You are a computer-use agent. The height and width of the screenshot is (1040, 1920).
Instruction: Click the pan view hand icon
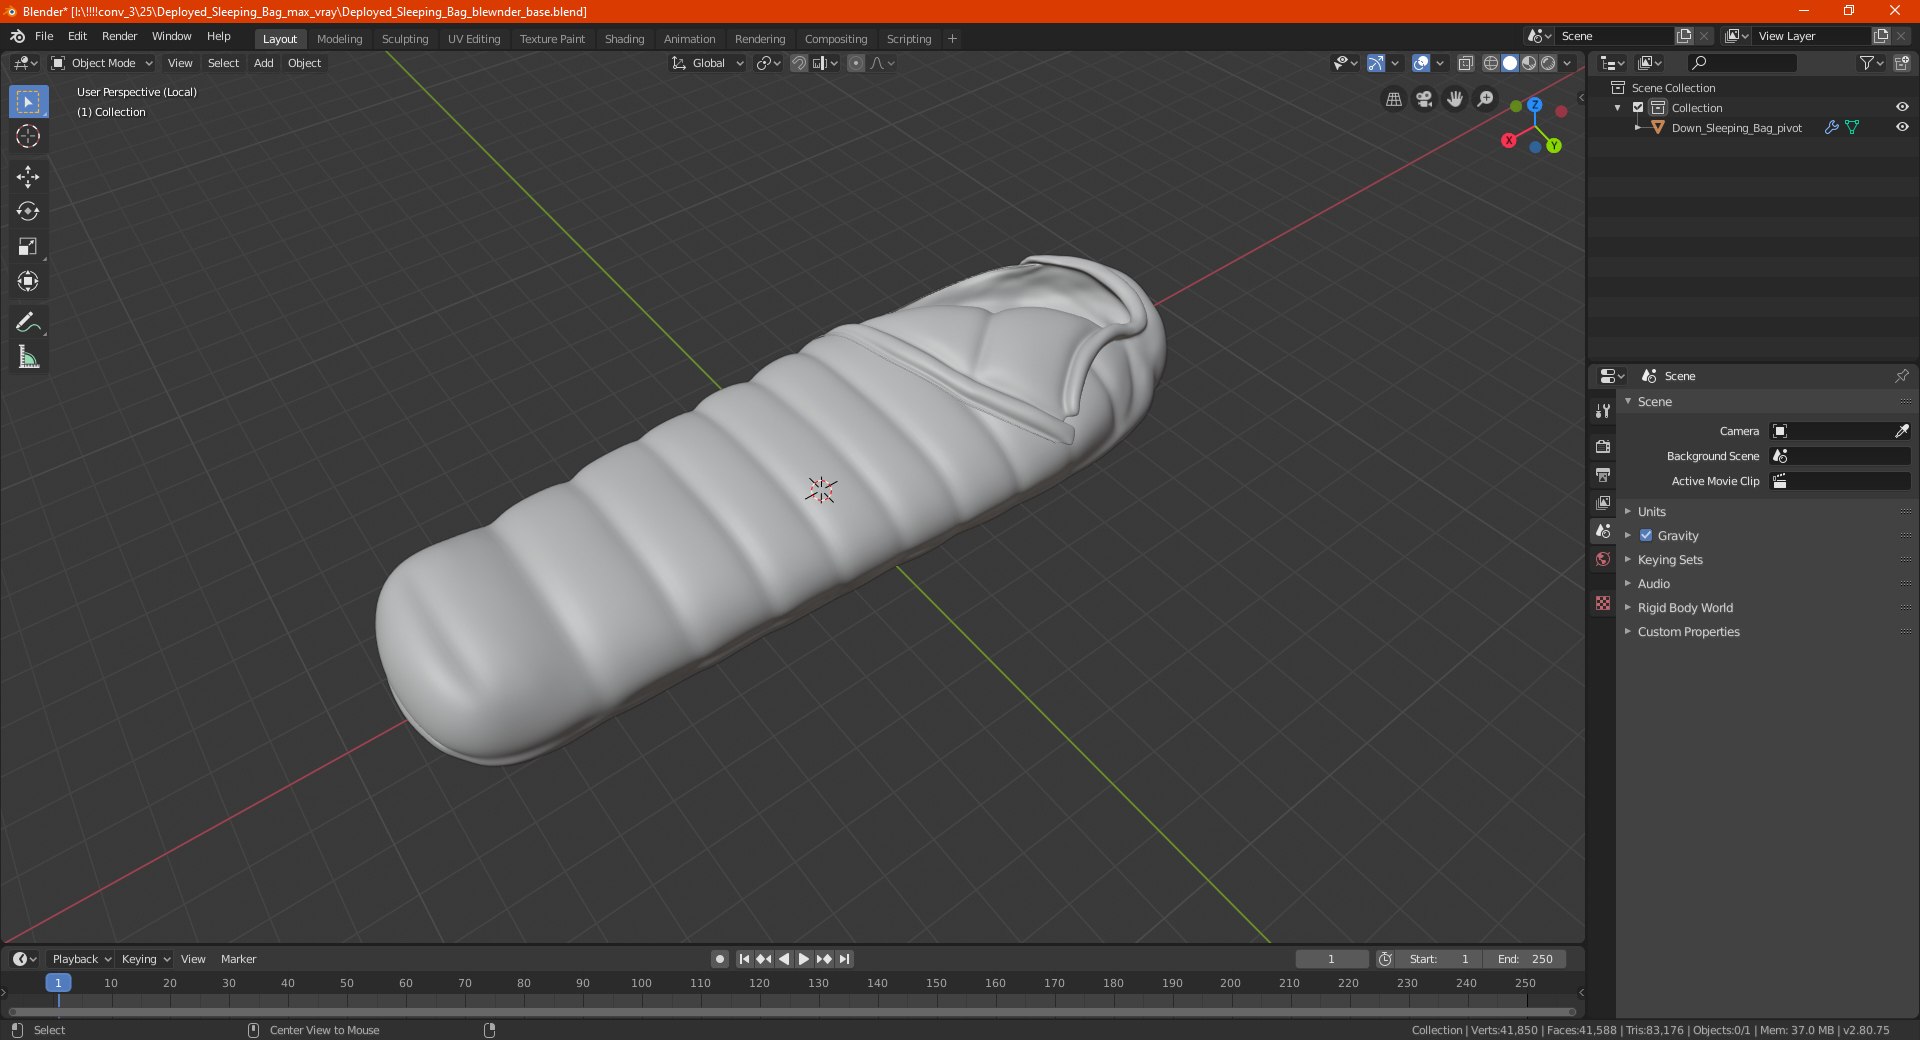coord(1455,99)
